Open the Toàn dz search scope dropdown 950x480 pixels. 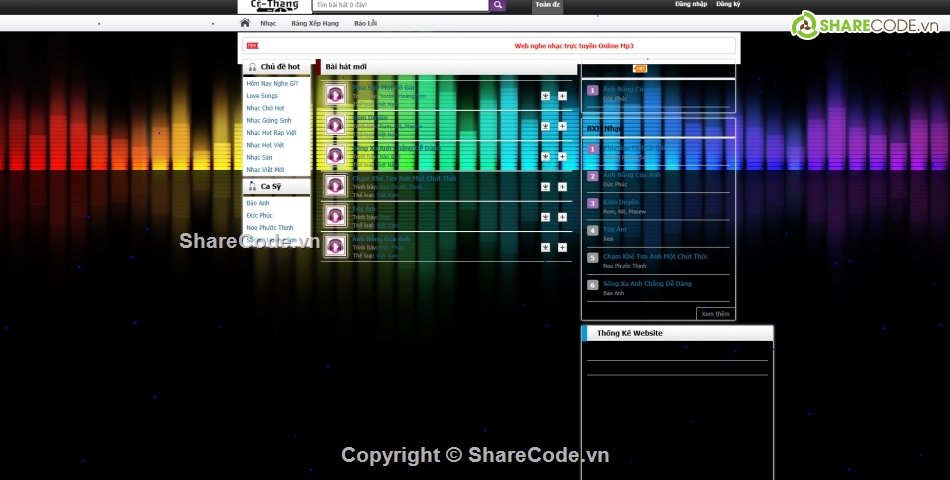pyautogui.click(x=548, y=5)
